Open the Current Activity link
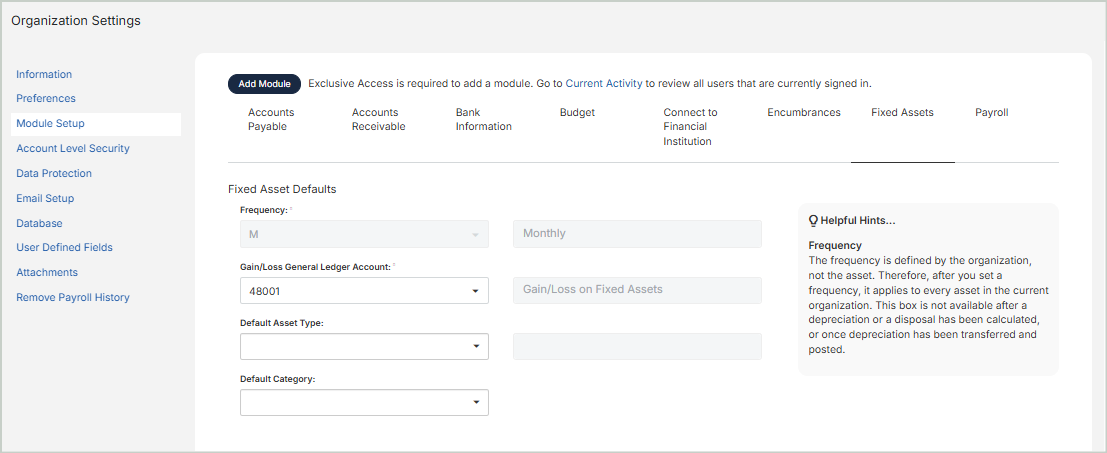 [603, 84]
